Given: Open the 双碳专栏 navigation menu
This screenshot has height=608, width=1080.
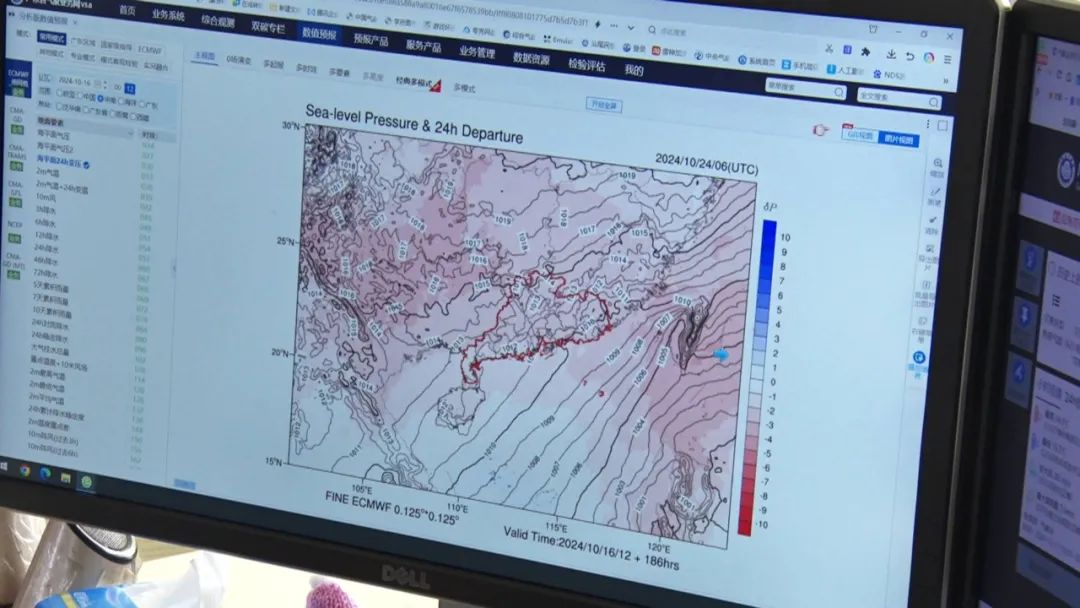Looking at the screenshot, I should click(268, 27).
